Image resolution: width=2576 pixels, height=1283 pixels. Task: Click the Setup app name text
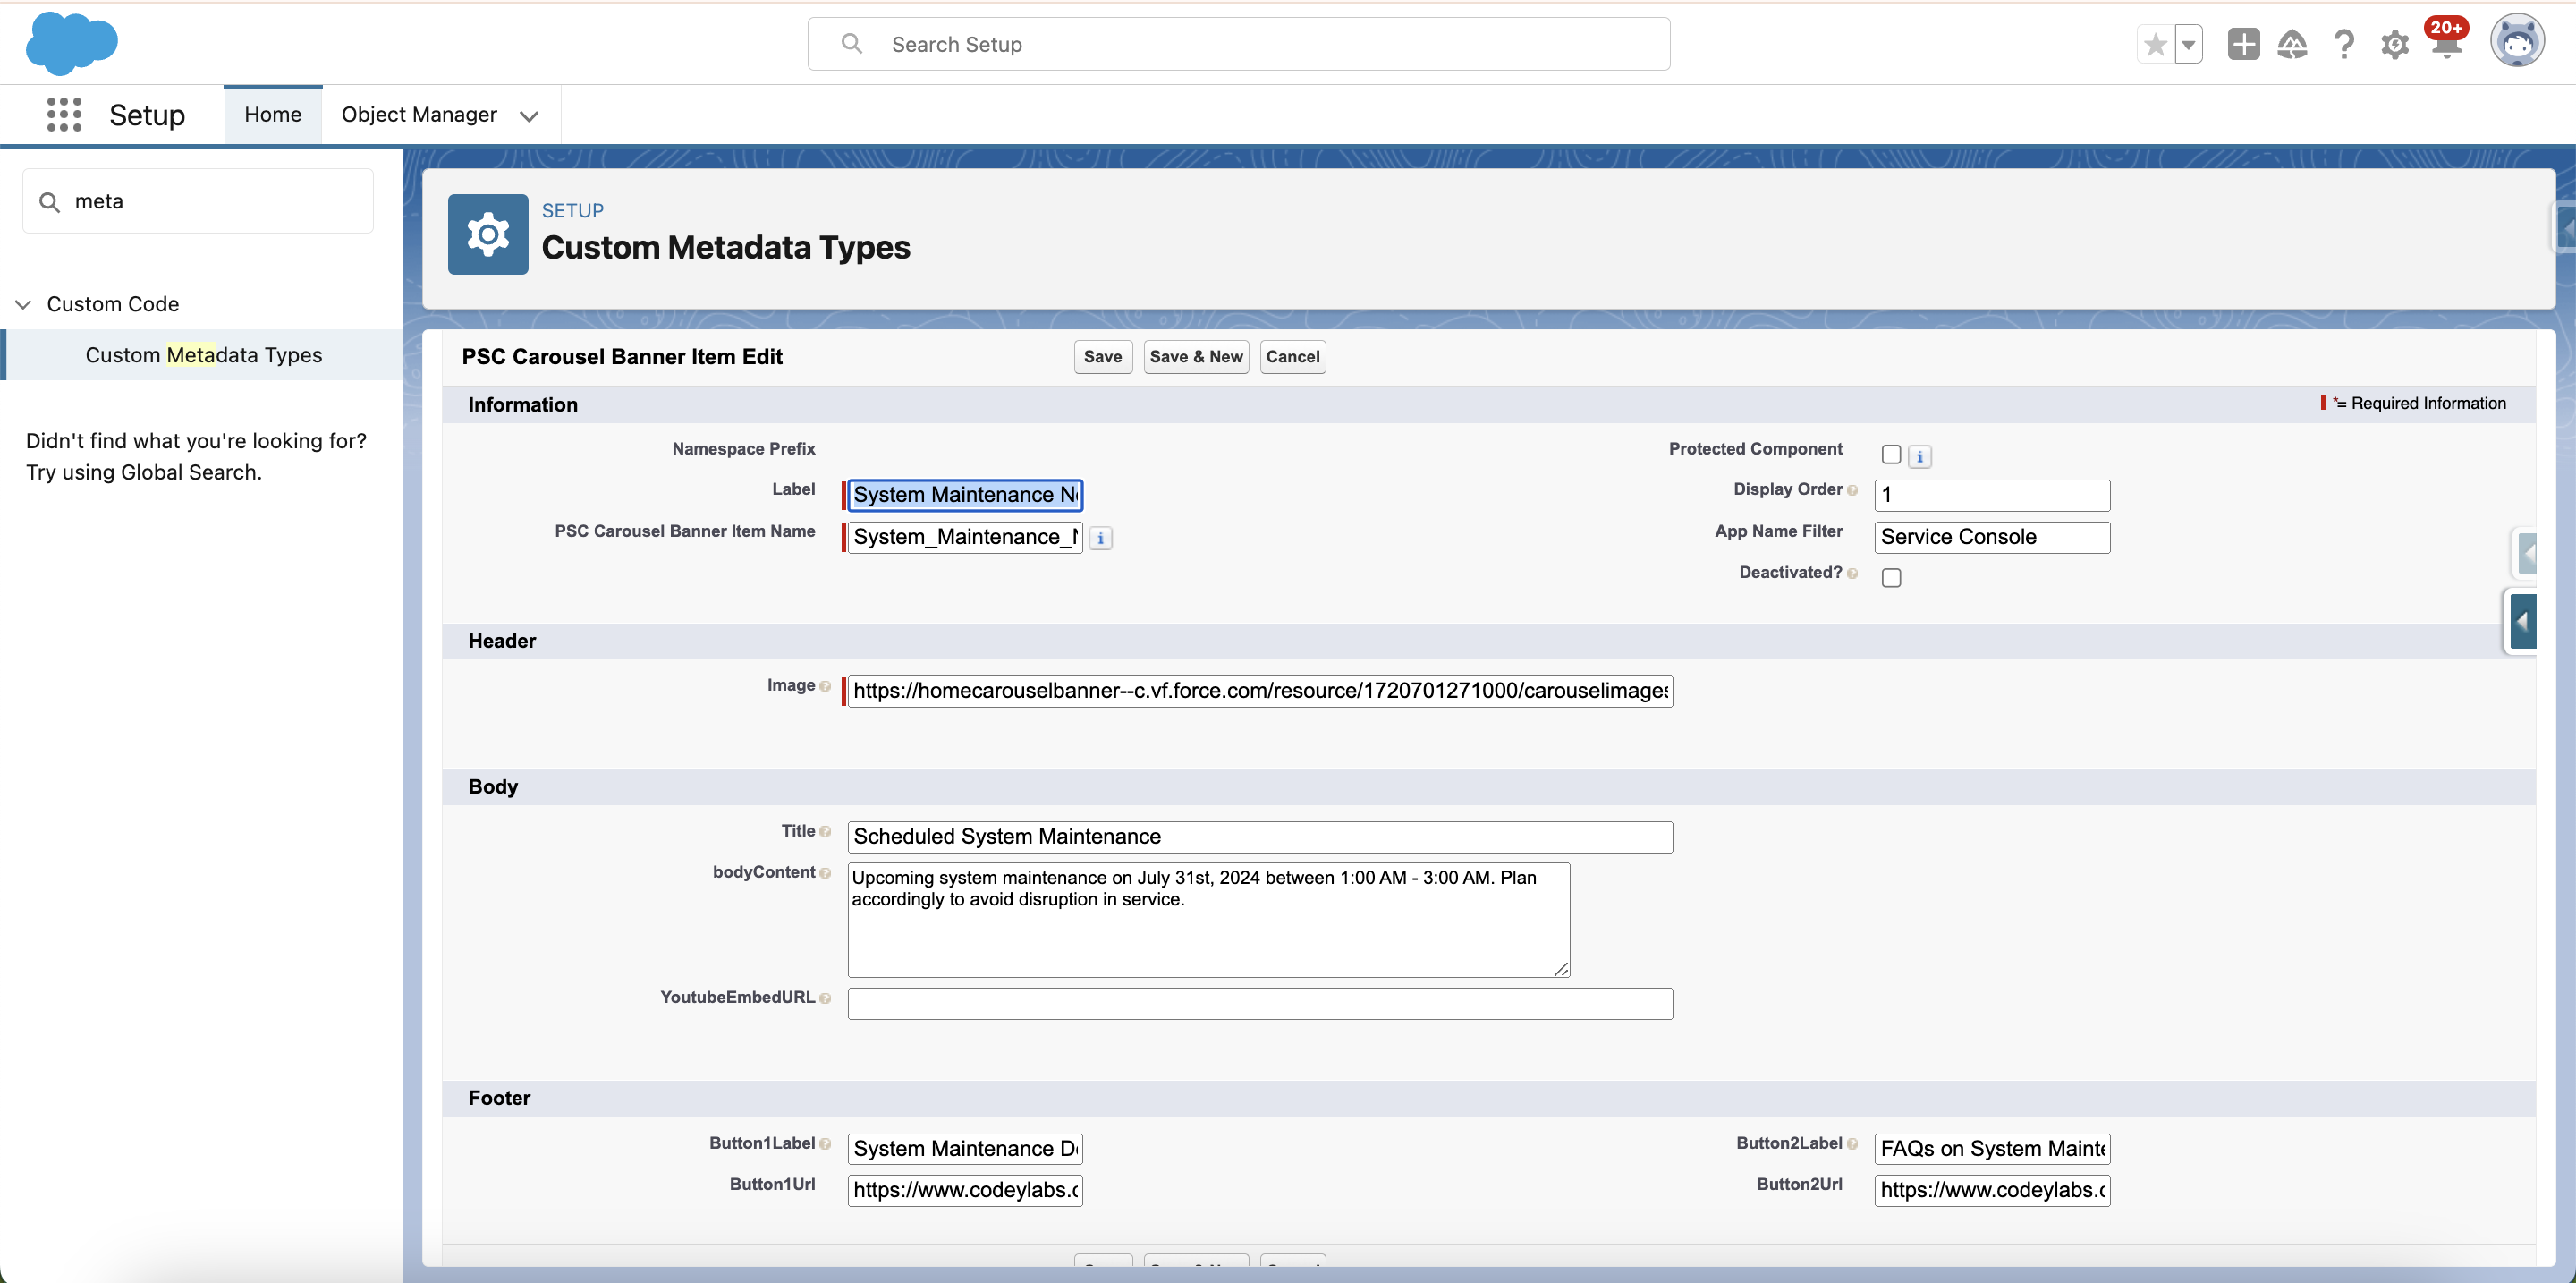tap(147, 115)
